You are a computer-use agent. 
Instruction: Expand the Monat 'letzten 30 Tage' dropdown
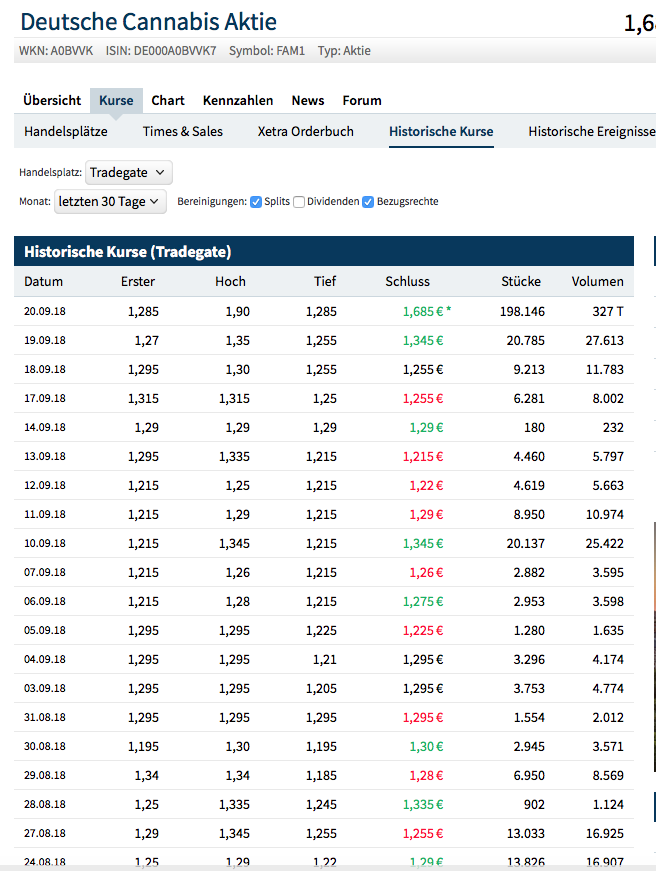pyautogui.click(x=110, y=202)
